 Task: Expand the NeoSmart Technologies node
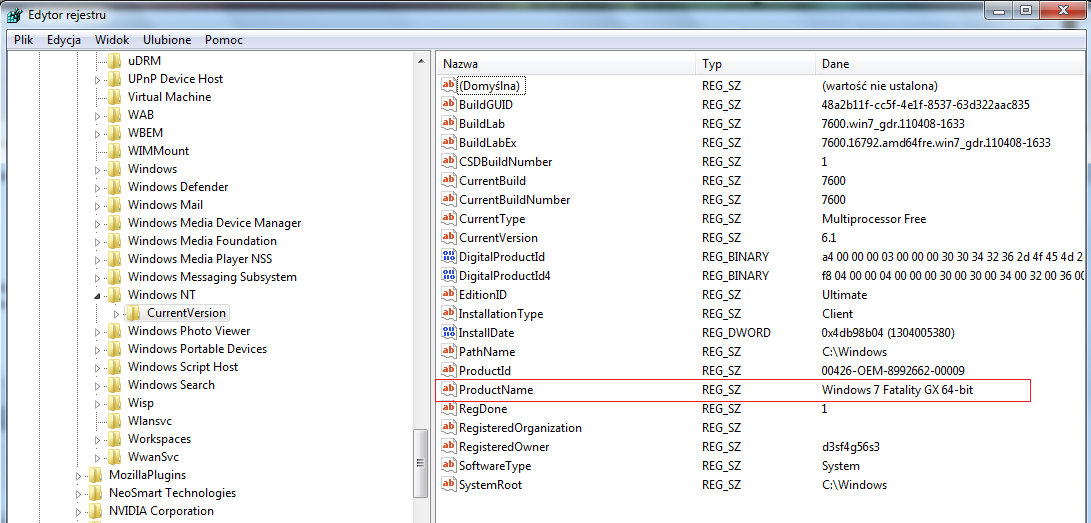coord(79,494)
